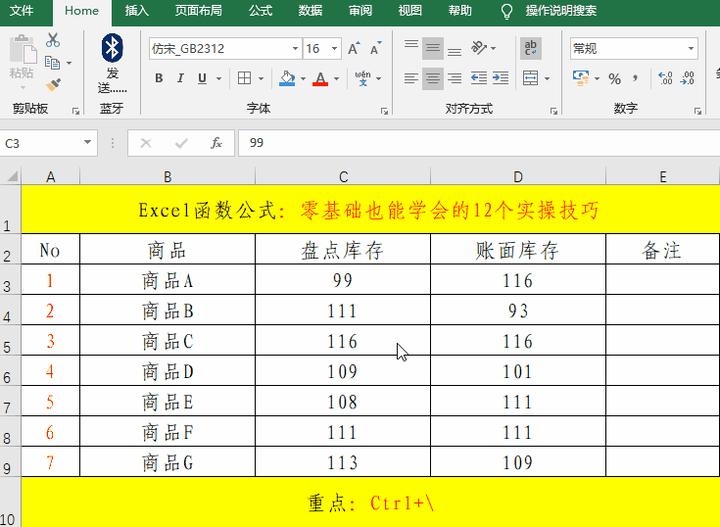Apply accounting number format icon
720x527 pixels.
click(x=581, y=78)
